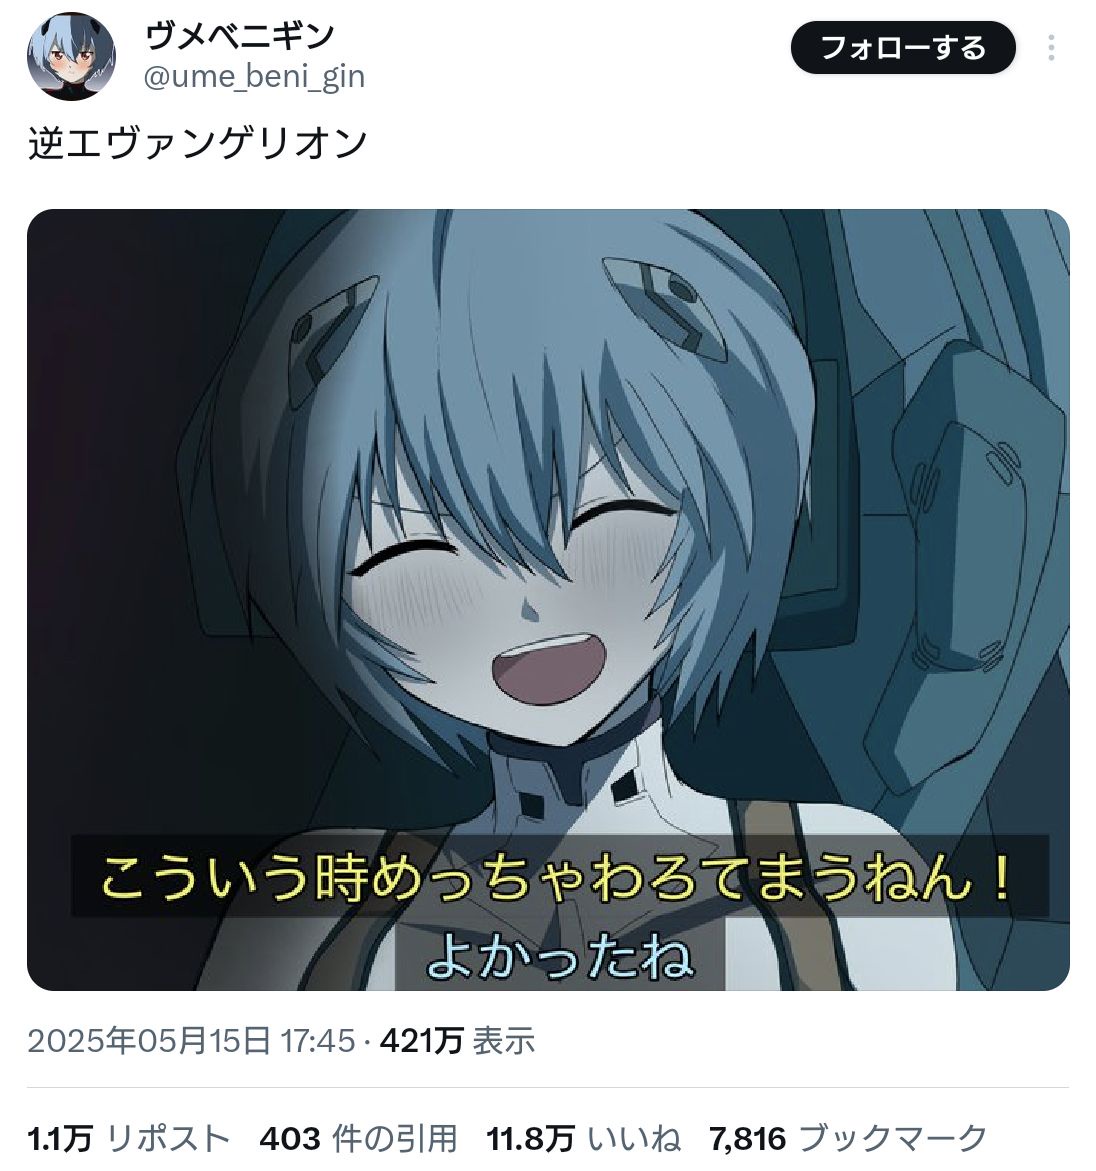Show who liked via 11.8万 いいね
The height and width of the screenshot is (1171, 1096).
[583, 1139]
